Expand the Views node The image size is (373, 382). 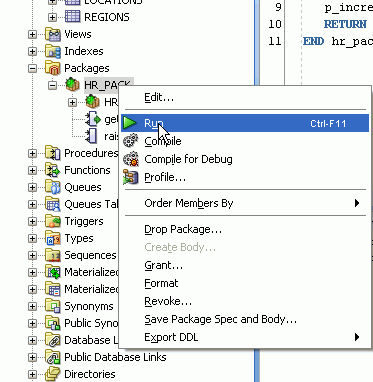[33, 34]
